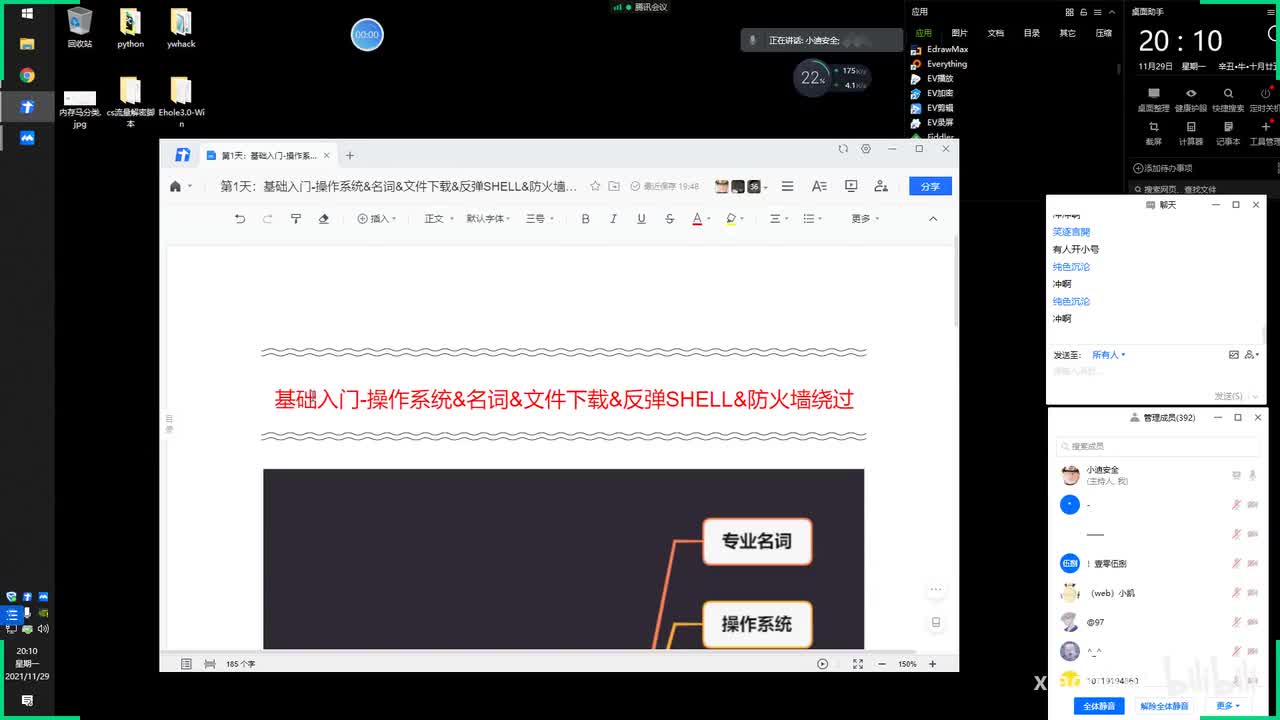The image size is (1280, 720).
Task: Toggle strikethrough formatting
Action: point(669,218)
